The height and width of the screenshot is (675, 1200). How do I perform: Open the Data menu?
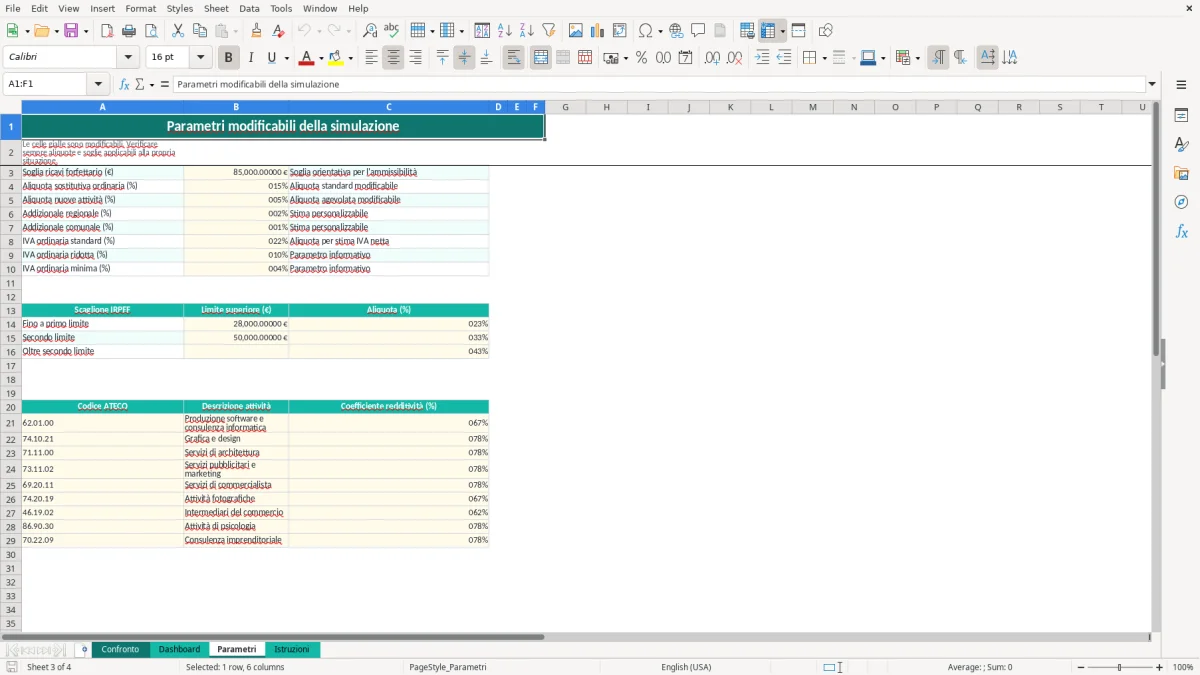tap(249, 8)
